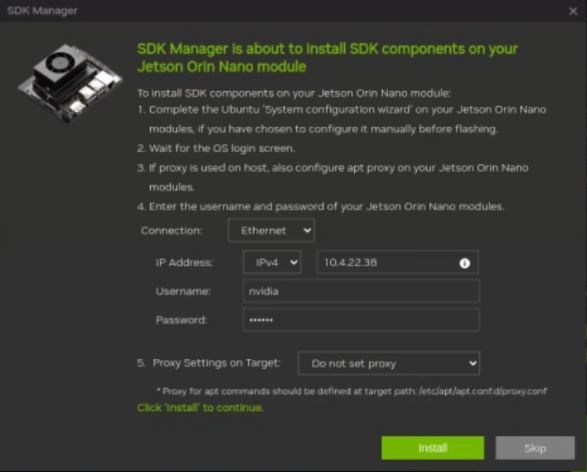587x472 pixels.
Task: Click the green dialog heading about installing SDK components
Action: [328, 58]
